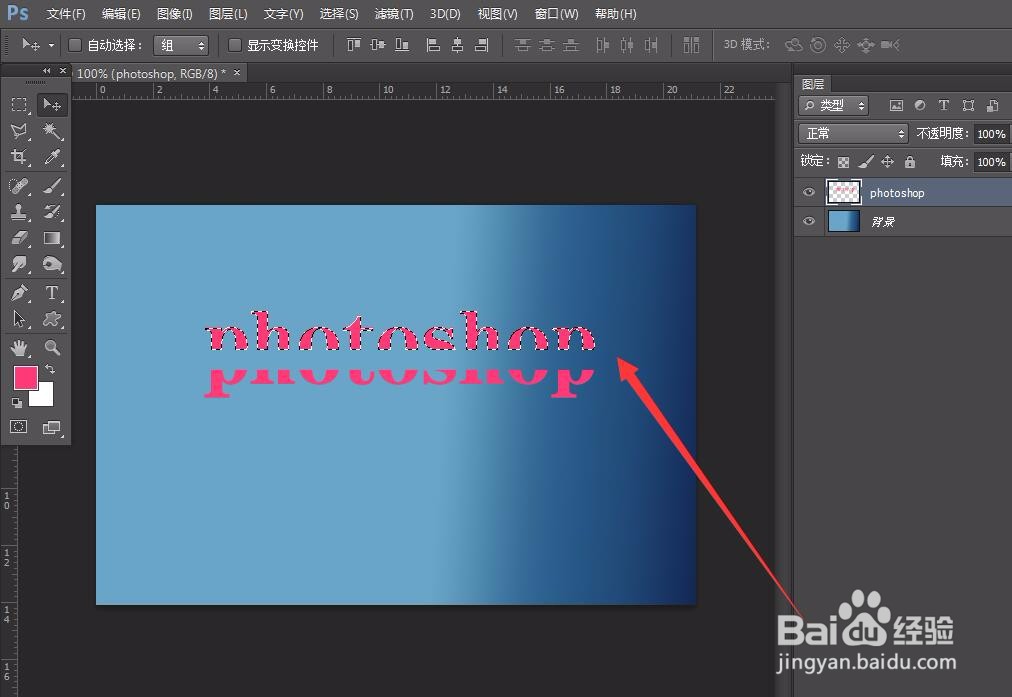Click the align left edges icon

[434, 45]
